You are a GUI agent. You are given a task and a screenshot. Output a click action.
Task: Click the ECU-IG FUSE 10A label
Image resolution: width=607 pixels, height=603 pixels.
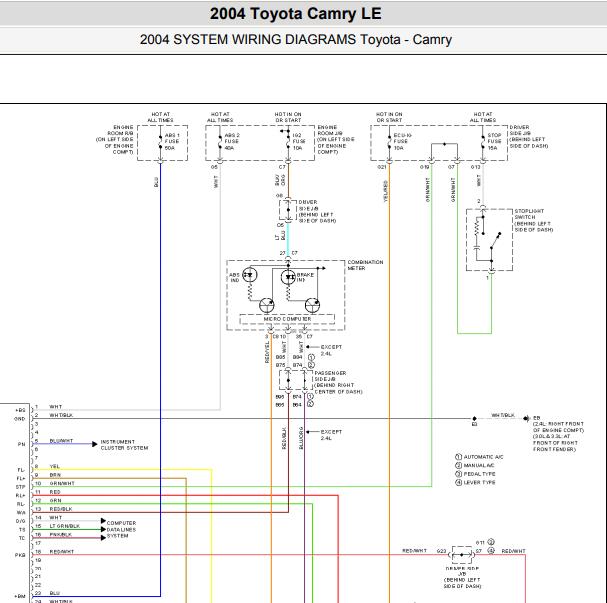tap(403, 142)
